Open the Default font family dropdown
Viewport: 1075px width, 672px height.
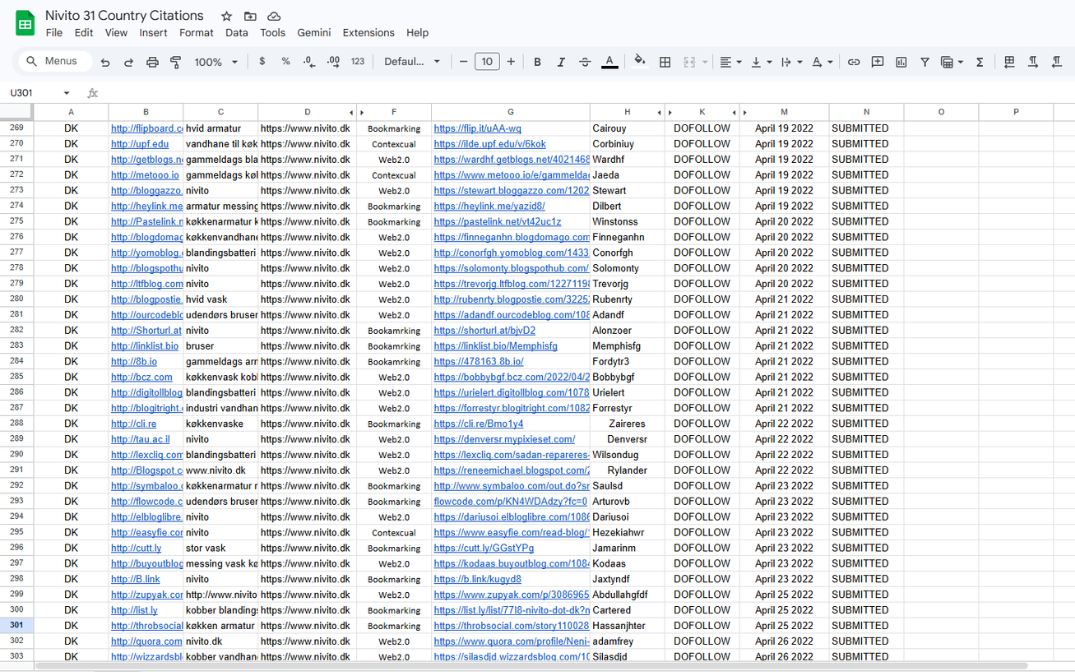[x=412, y=62]
